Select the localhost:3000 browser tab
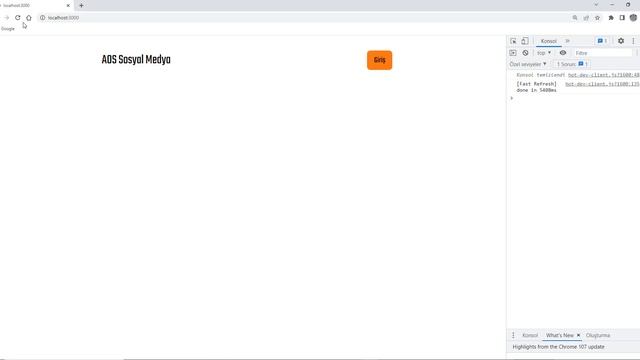The image size is (640, 360). point(35,5)
